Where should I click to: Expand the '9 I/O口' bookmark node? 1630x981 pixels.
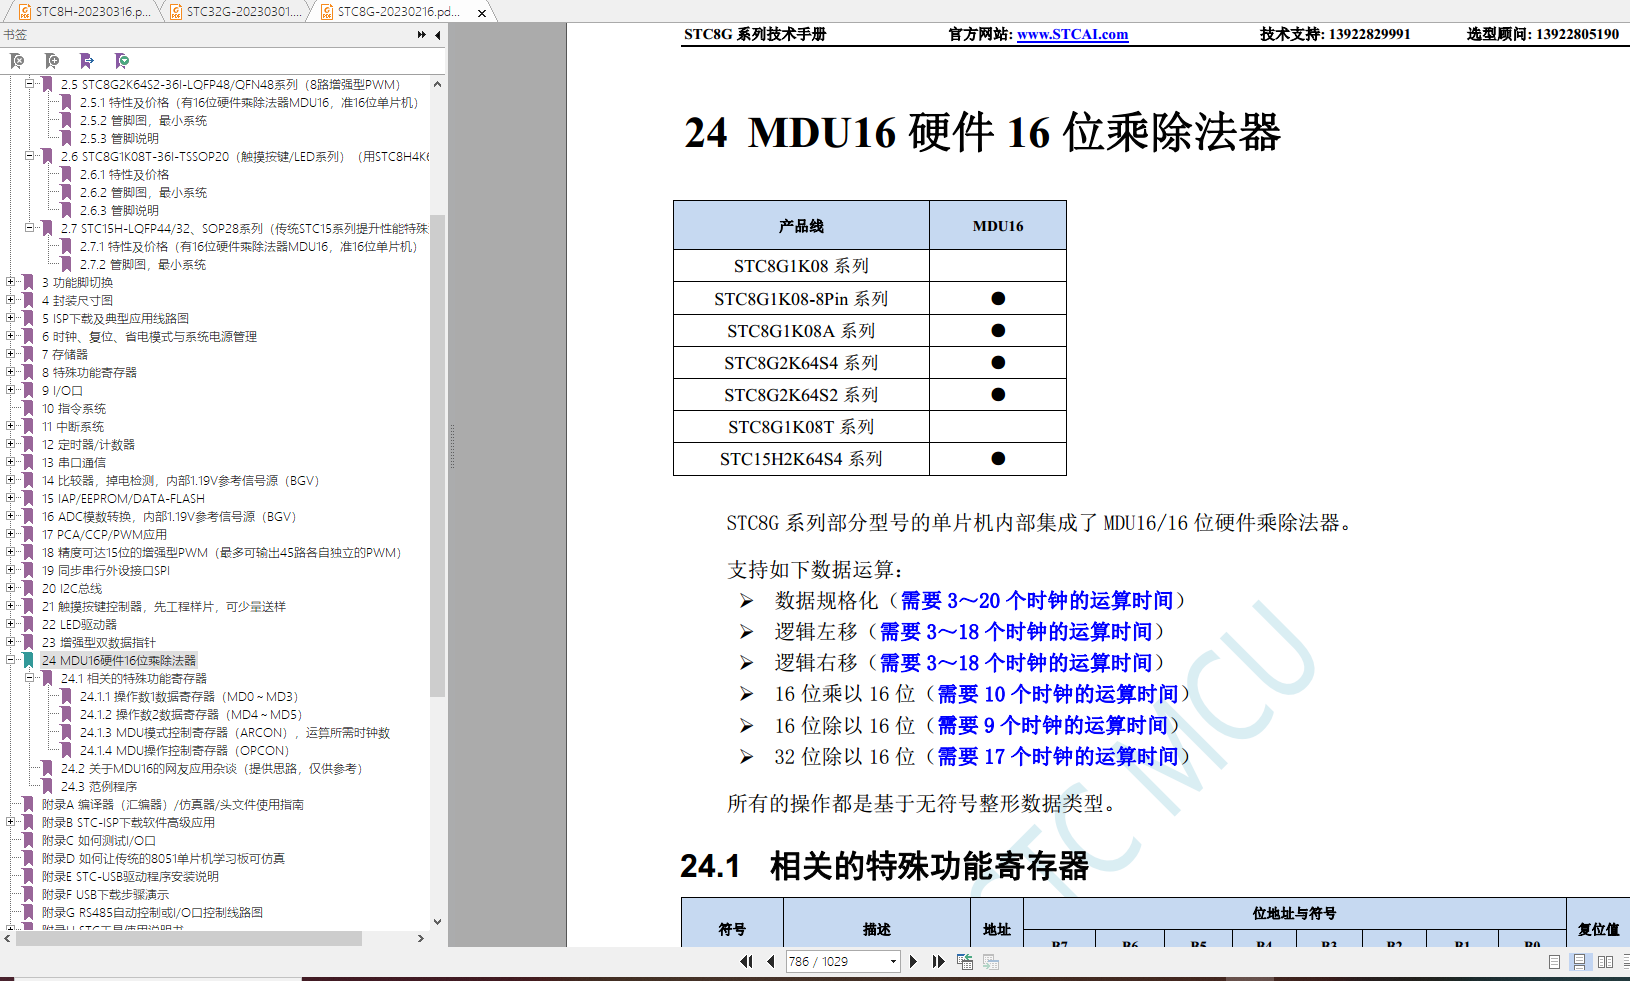[x=11, y=390]
